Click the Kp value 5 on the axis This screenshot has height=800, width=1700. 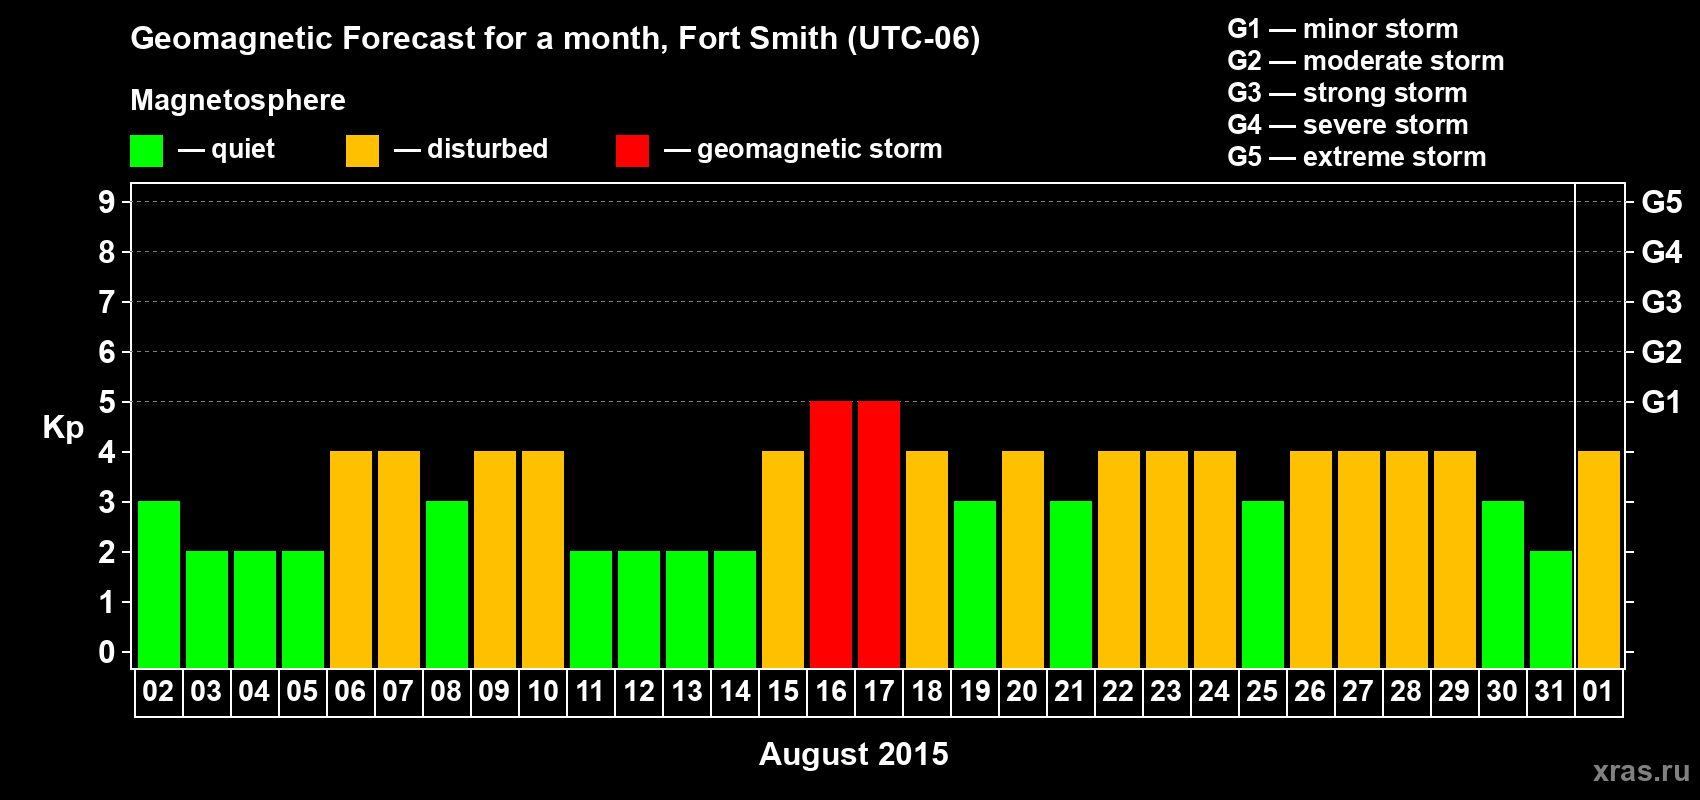[107, 402]
